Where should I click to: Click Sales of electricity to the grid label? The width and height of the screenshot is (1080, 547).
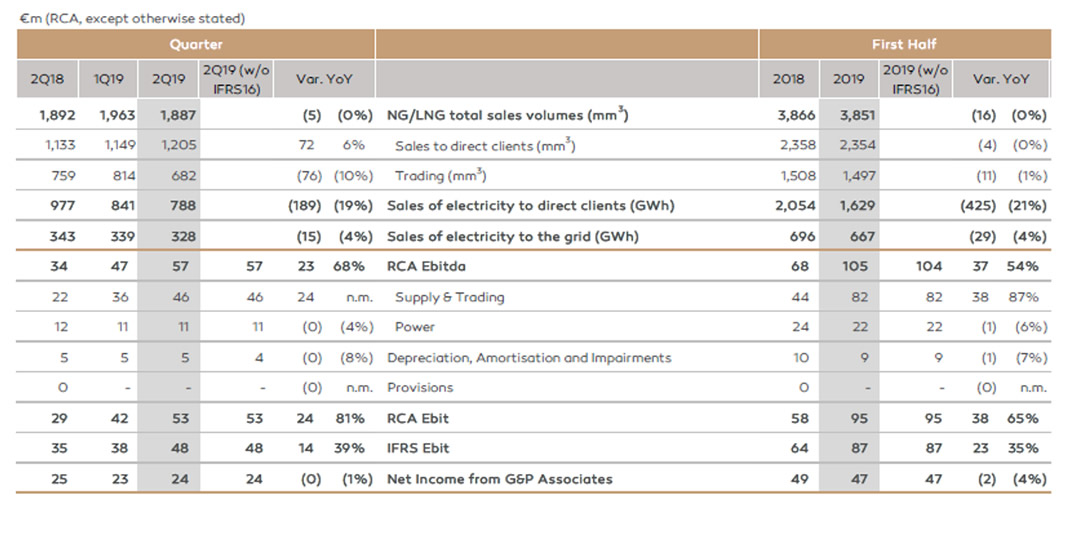(512, 236)
